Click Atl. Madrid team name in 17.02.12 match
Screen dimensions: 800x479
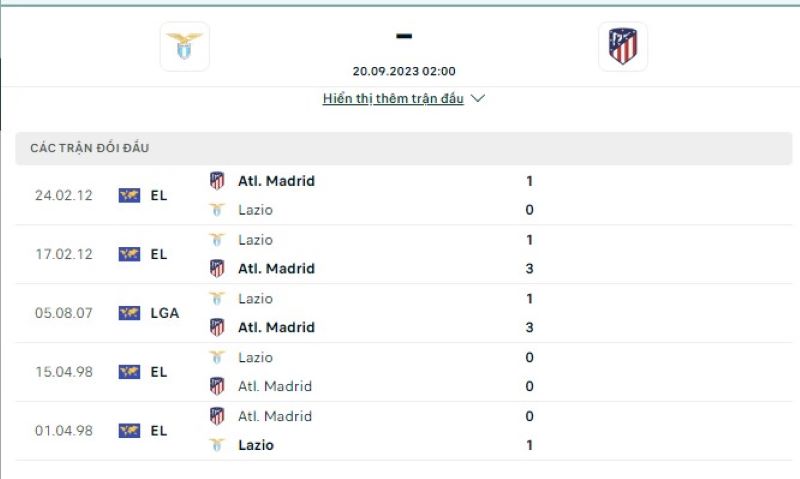(276, 268)
